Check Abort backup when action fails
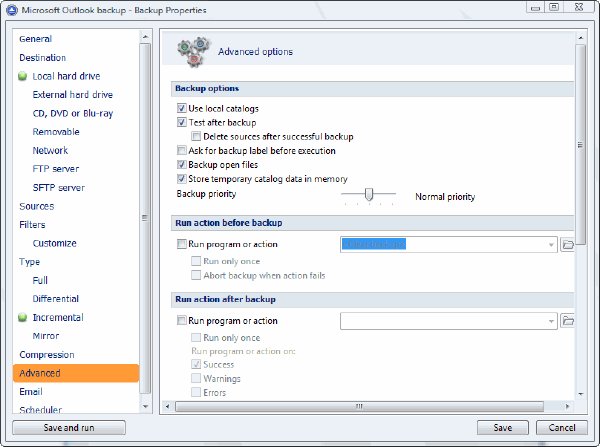This screenshot has width=600, height=447. (196, 275)
